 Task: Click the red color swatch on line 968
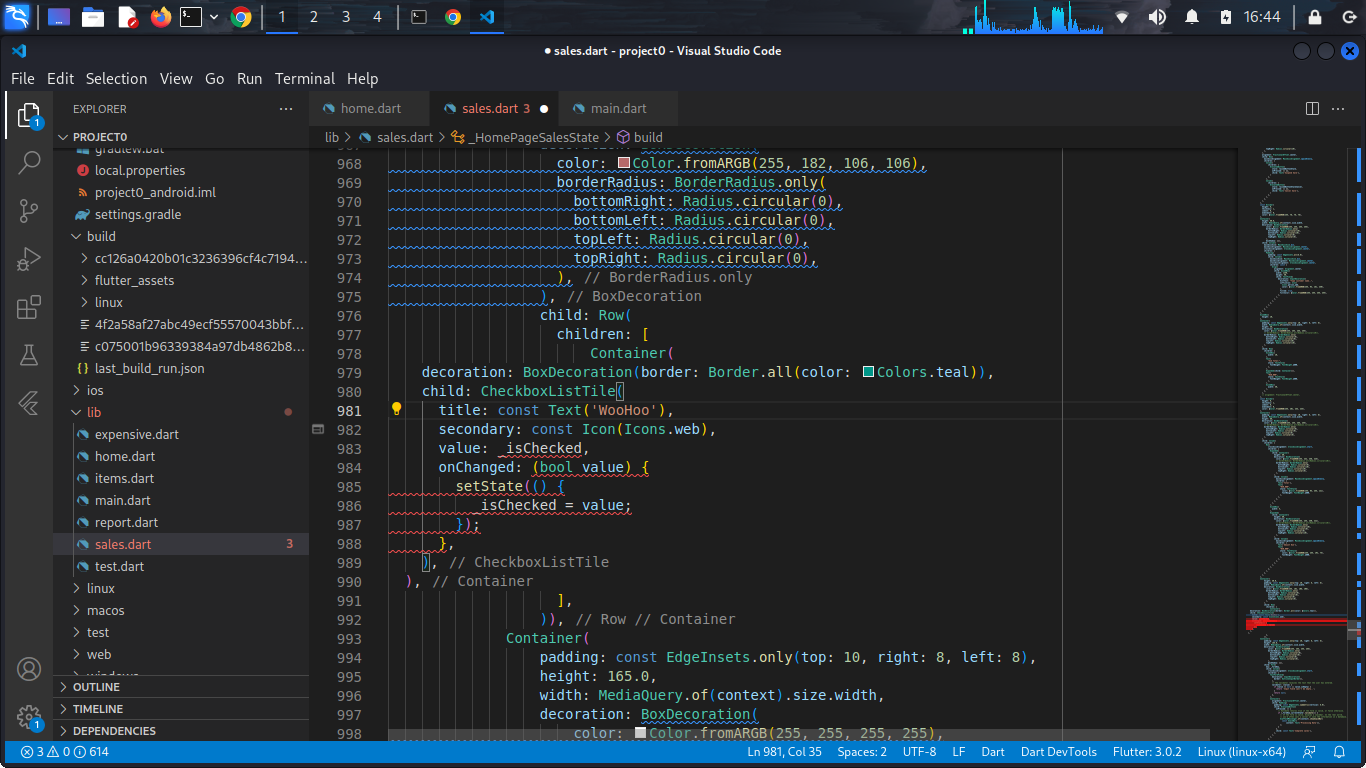[624, 164]
